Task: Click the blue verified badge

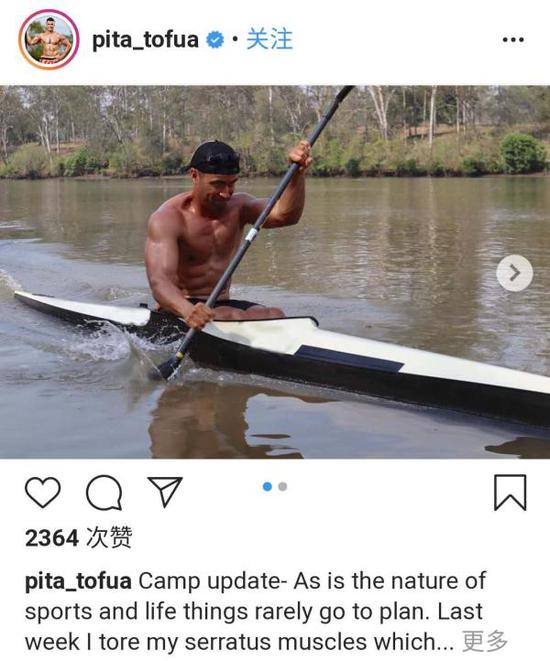Action: click(215, 40)
